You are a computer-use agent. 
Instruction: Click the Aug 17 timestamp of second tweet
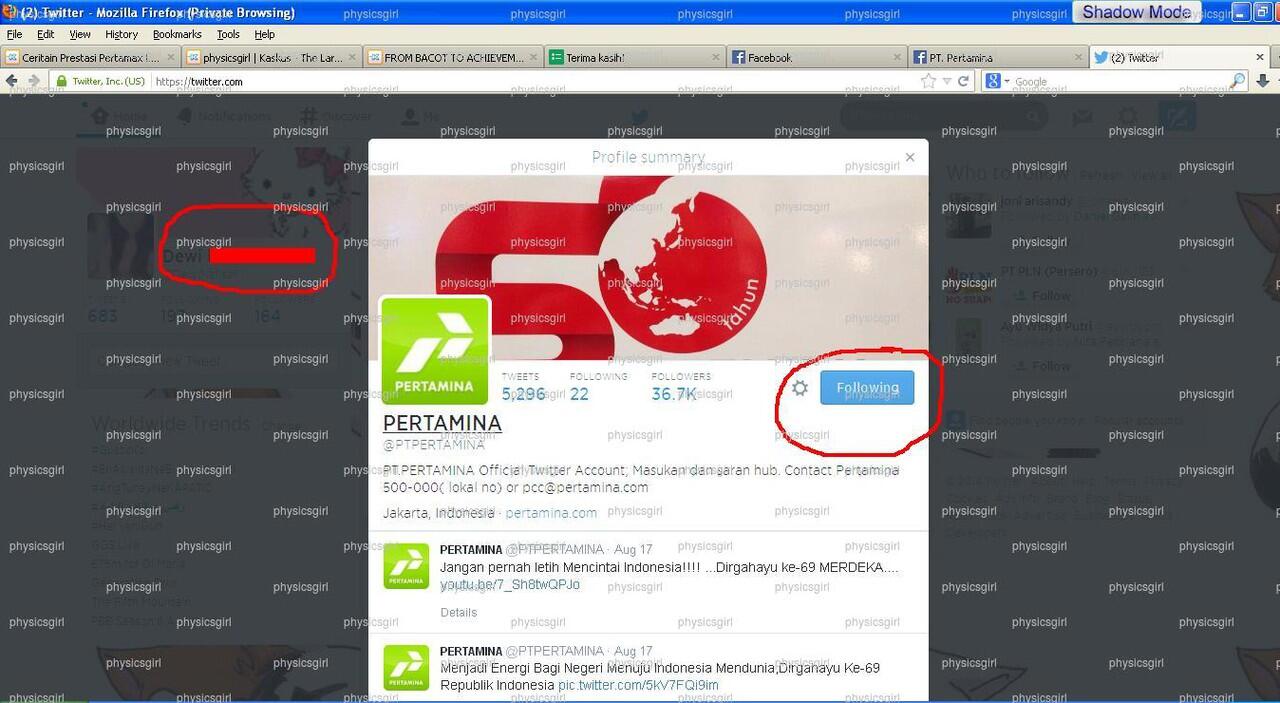[633, 651]
